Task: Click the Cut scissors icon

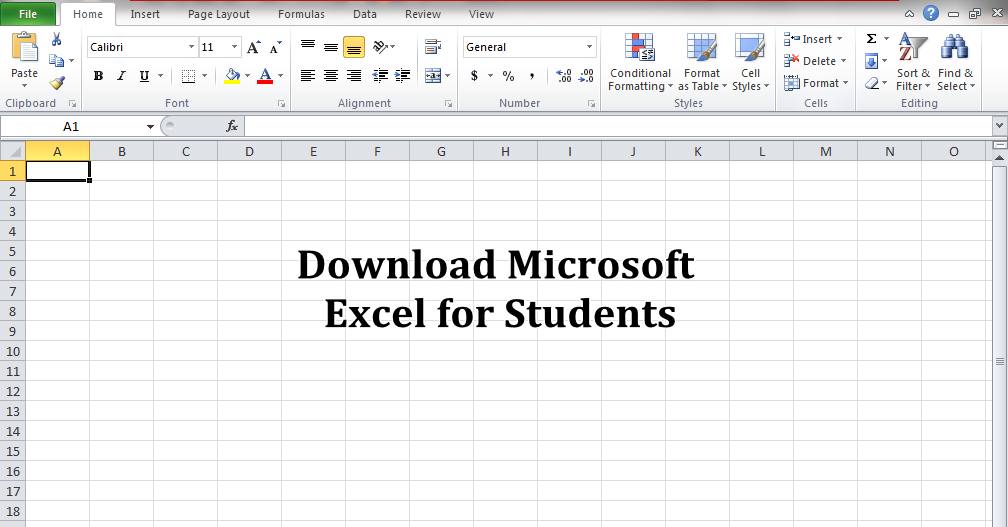Action: pyautogui.click(x=57, y=40)
